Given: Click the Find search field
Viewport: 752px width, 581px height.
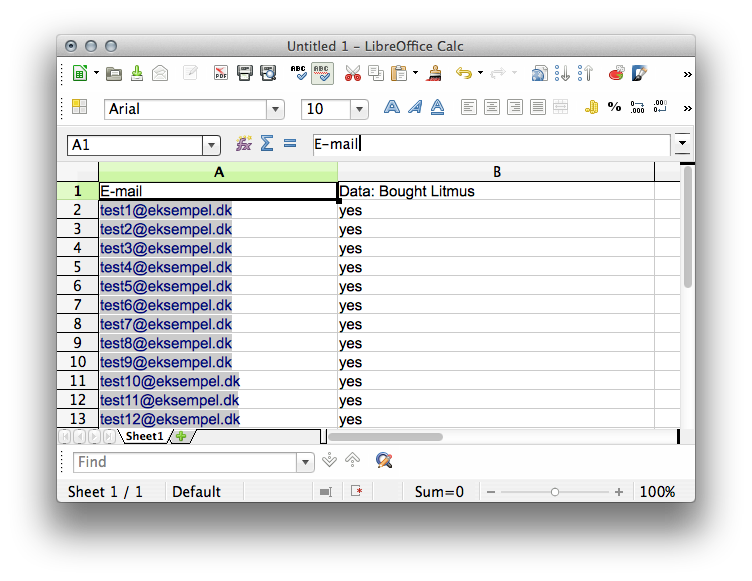Looking at the screenshot, I should tap(185, 462).
